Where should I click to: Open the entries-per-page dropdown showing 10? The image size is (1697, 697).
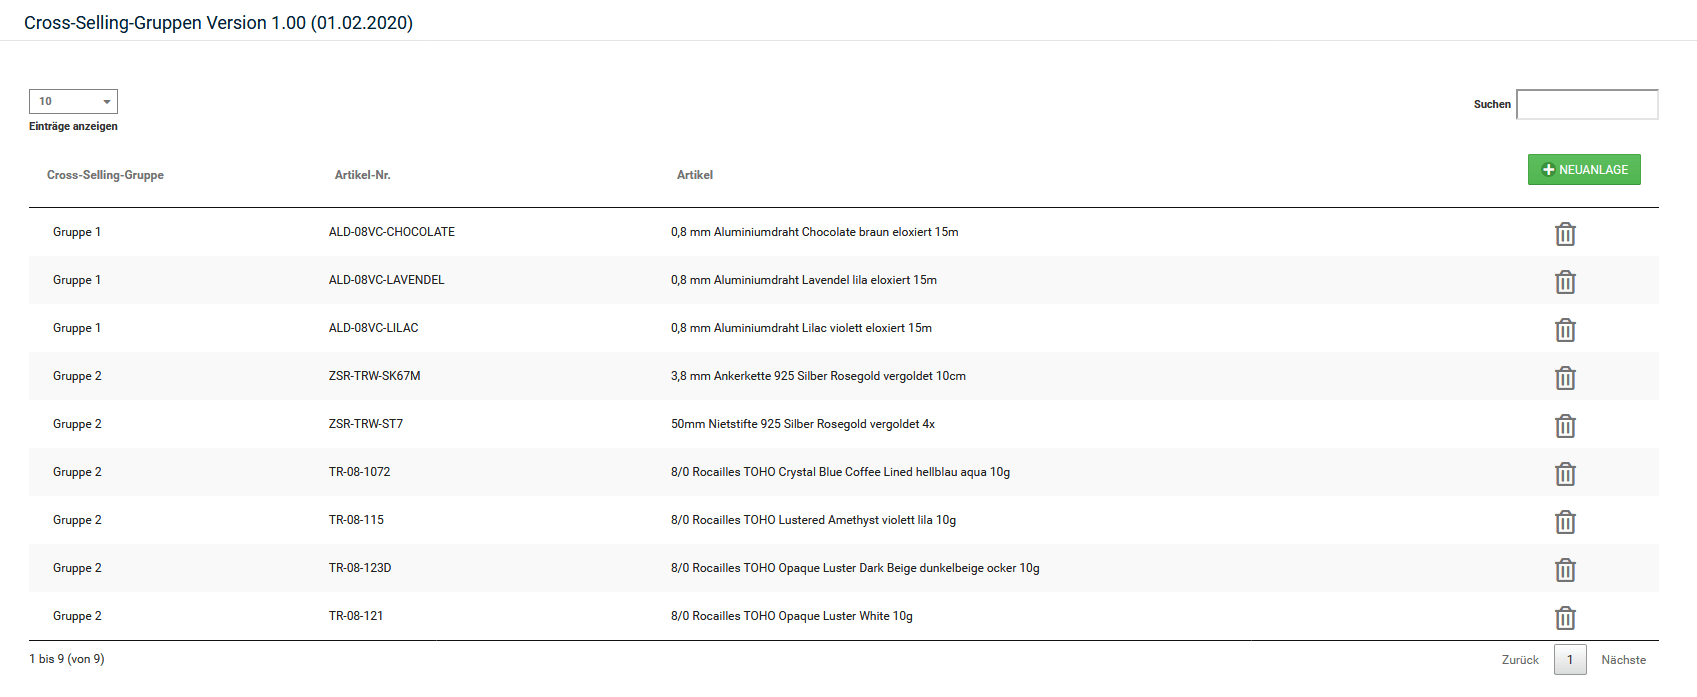click(x=73, y=101)
